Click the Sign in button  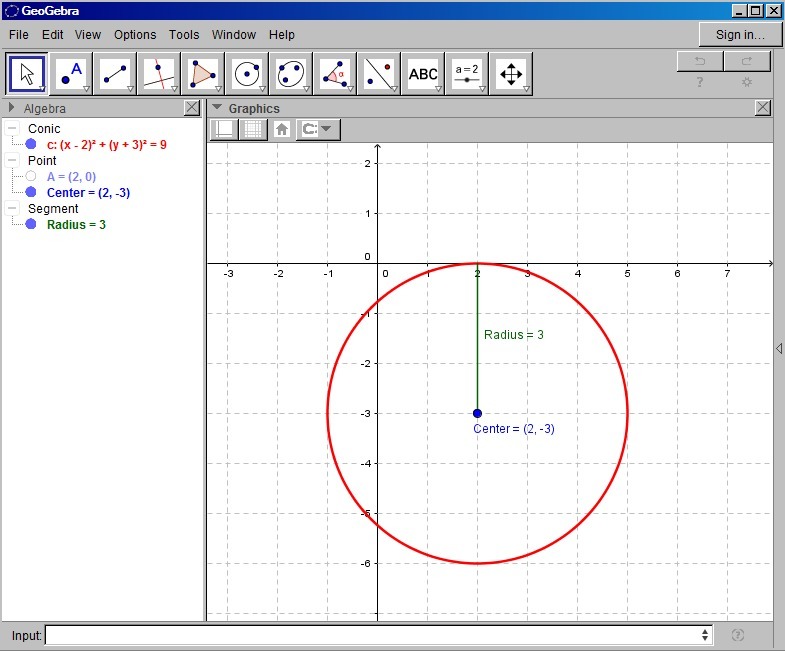click(740, 35)
